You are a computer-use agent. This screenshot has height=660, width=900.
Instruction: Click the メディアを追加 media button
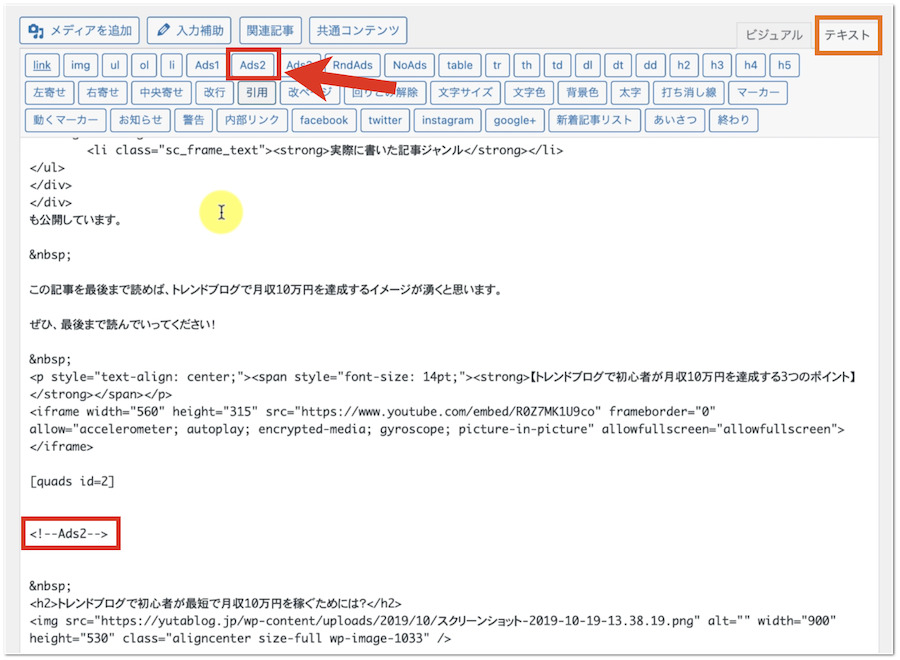click(80, 30)
